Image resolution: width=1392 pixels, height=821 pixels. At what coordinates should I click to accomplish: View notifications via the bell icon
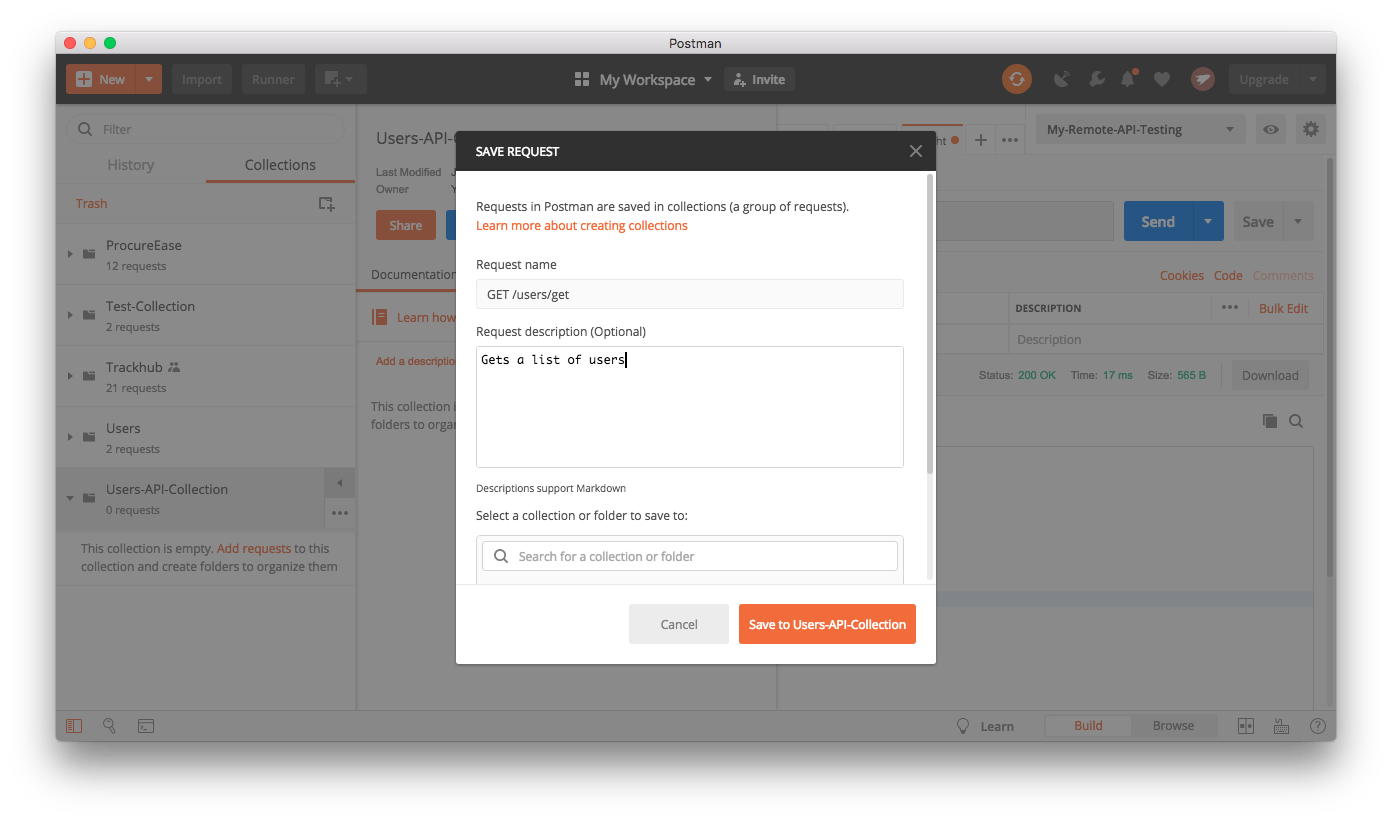pos(1129,79)
